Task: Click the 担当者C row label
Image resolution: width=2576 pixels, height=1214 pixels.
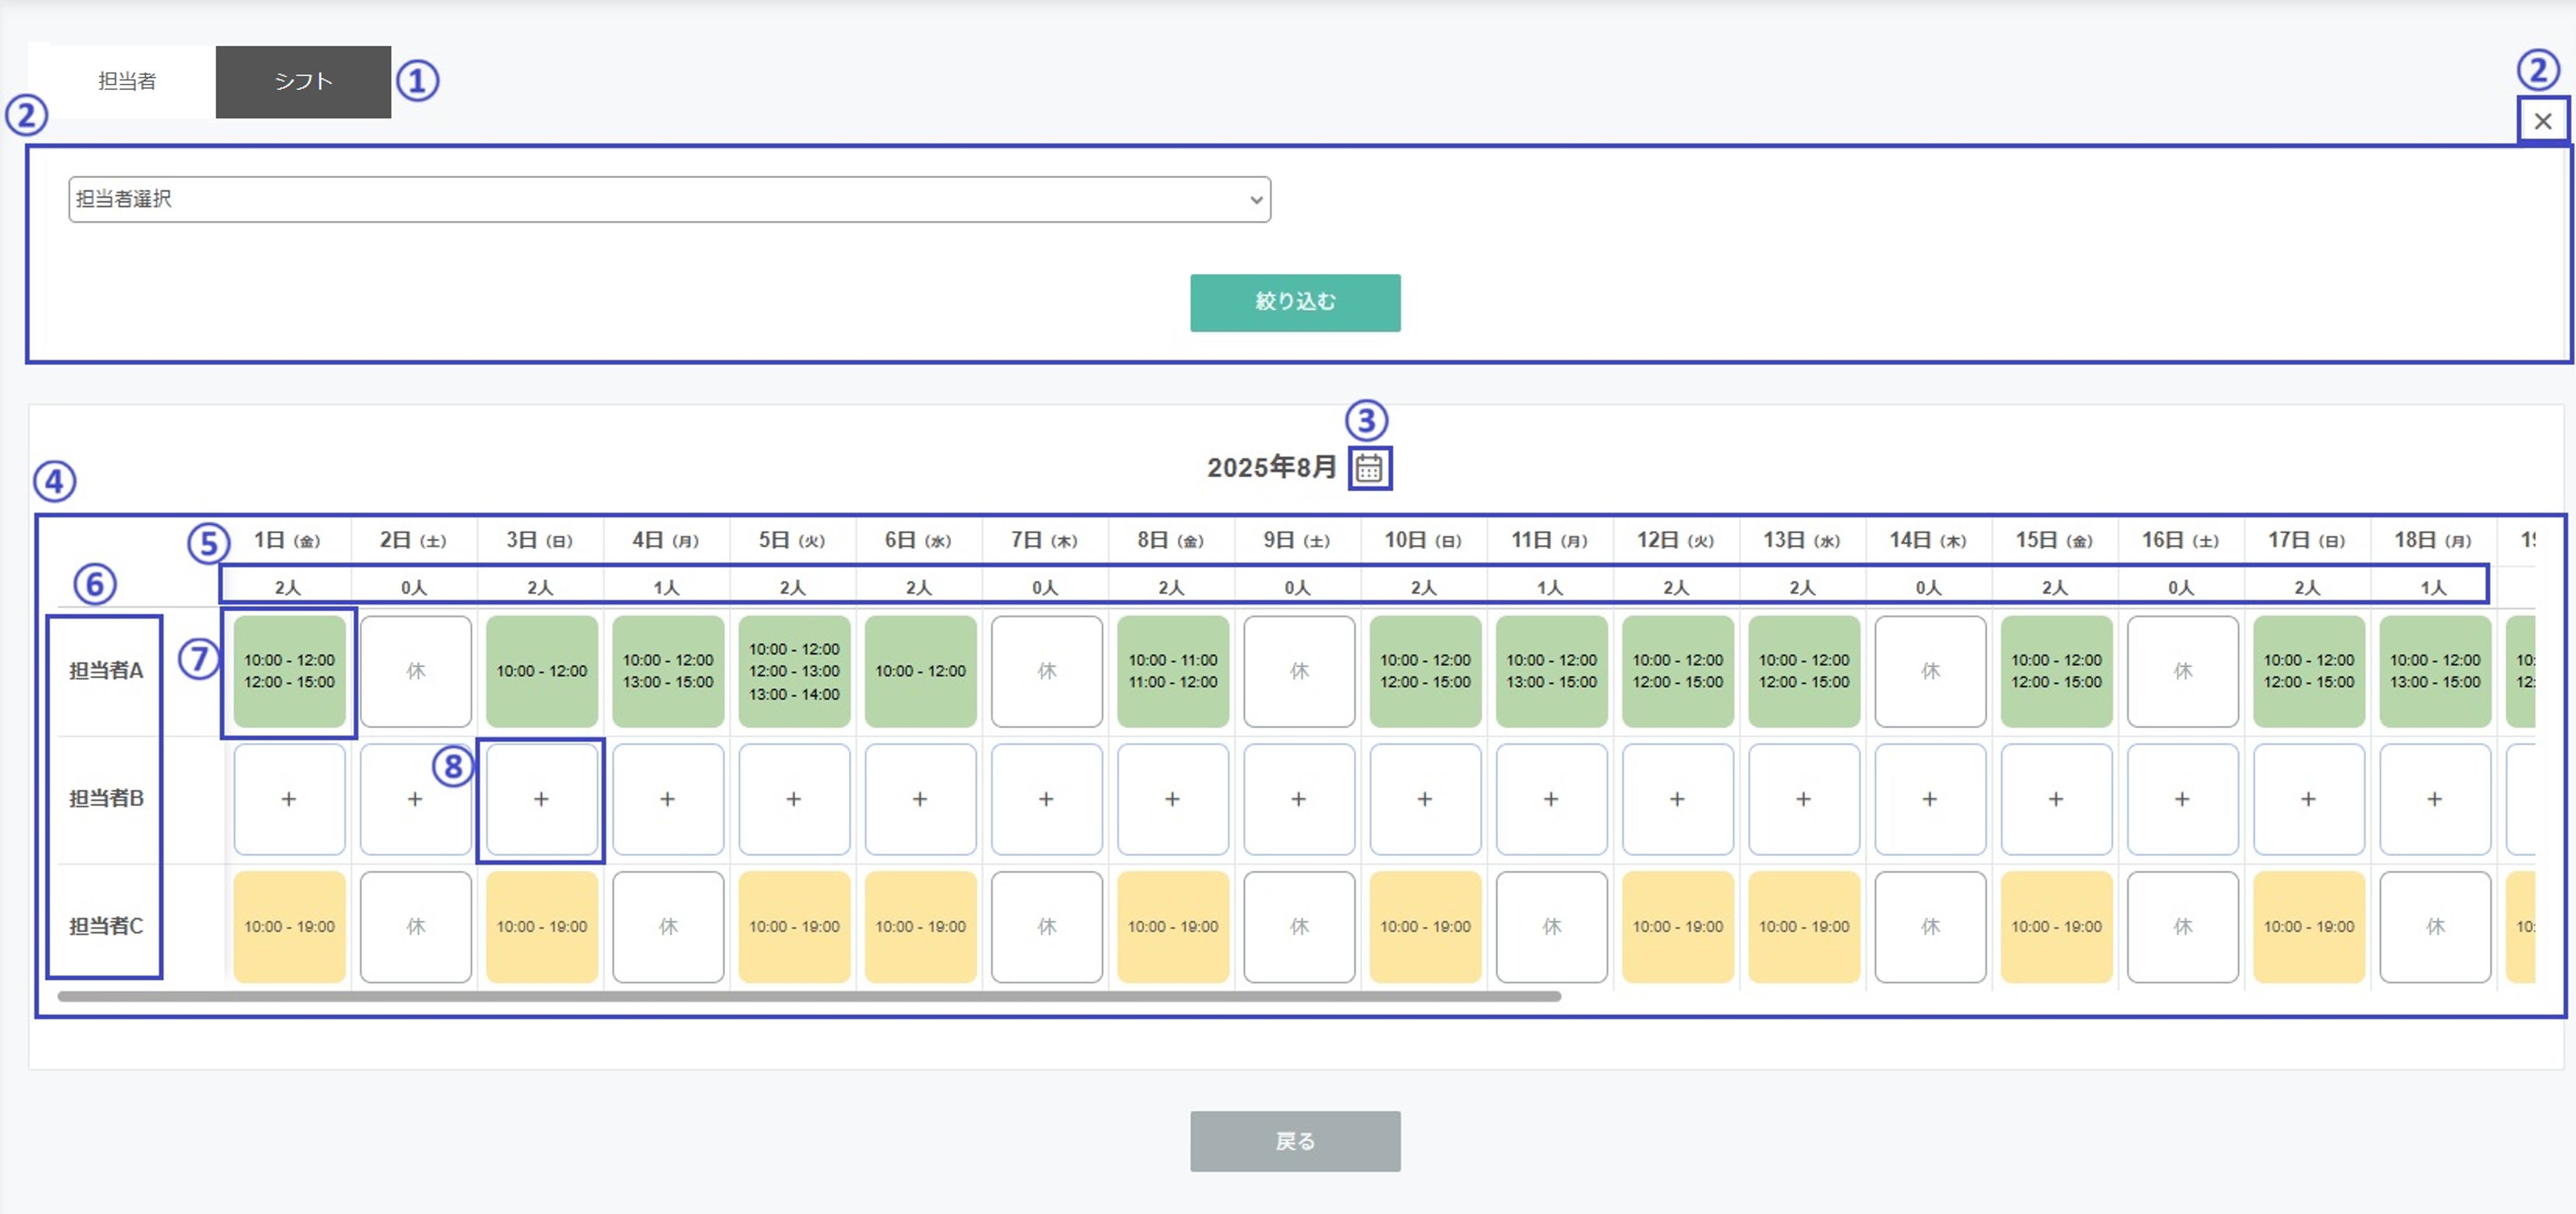Action: pyautogui.click(x=106, y=926)
